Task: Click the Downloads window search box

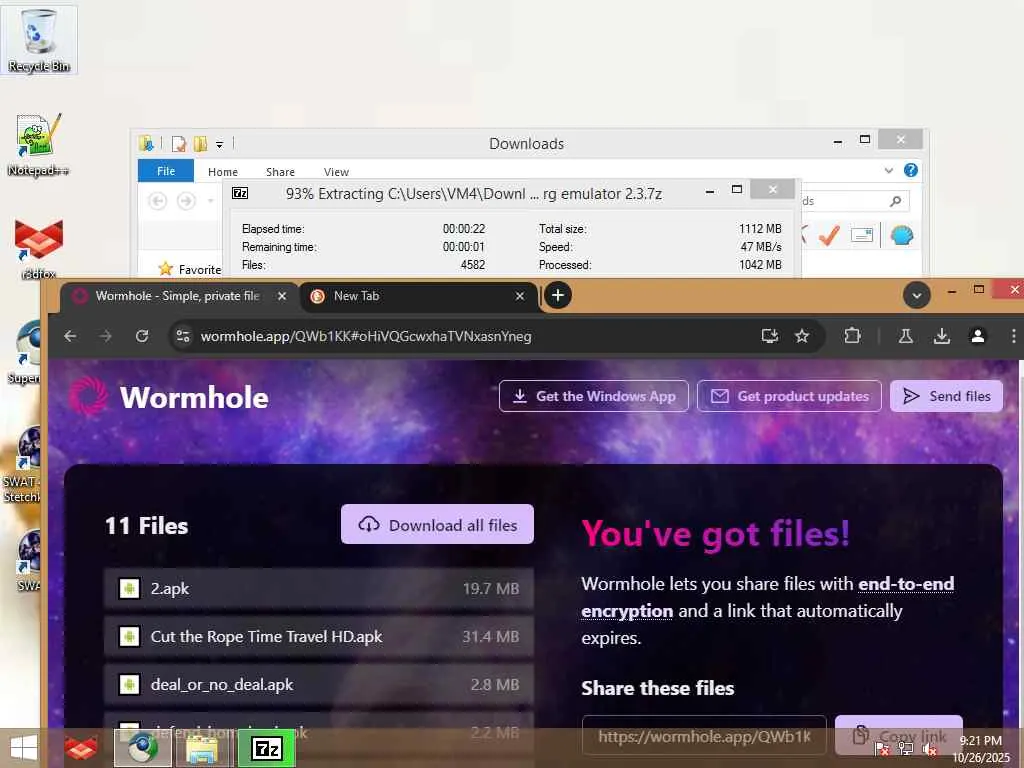Action: 854,201
